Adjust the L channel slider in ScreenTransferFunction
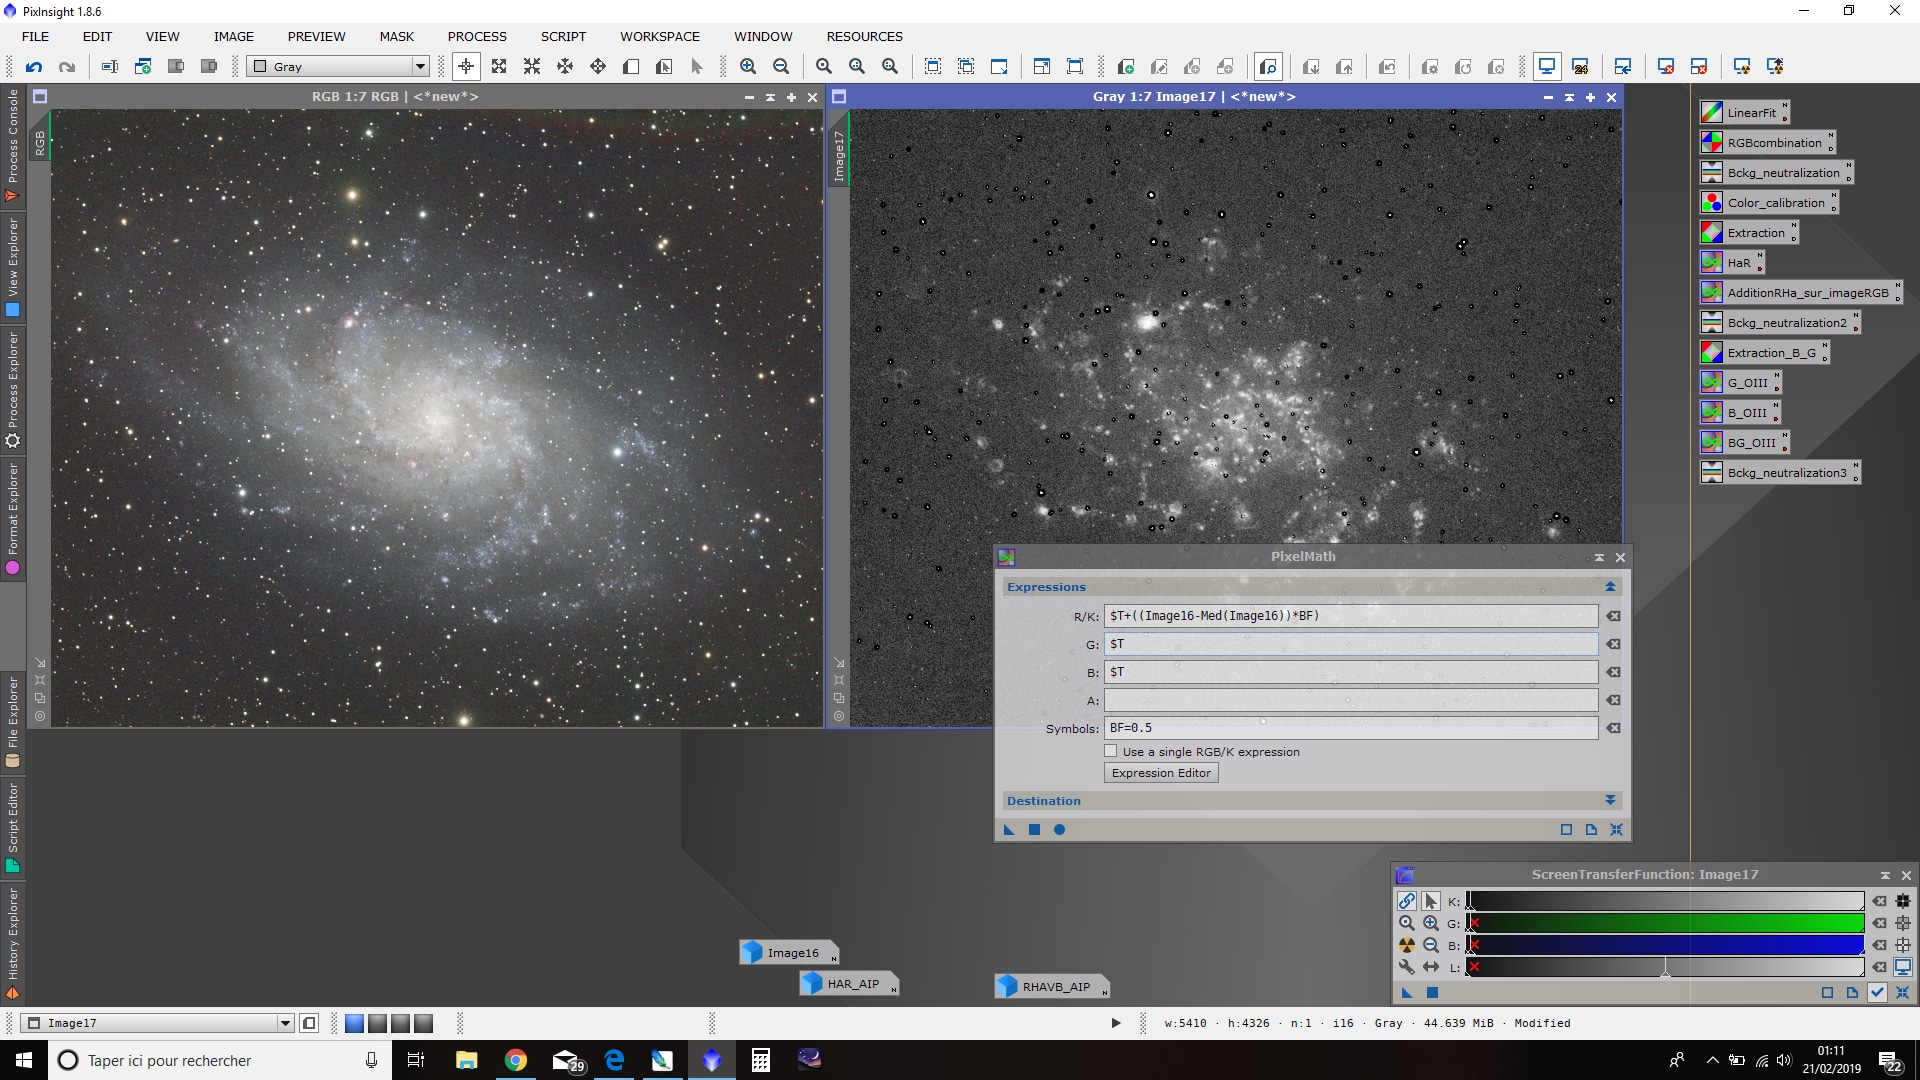 (x=1666, y=967)
